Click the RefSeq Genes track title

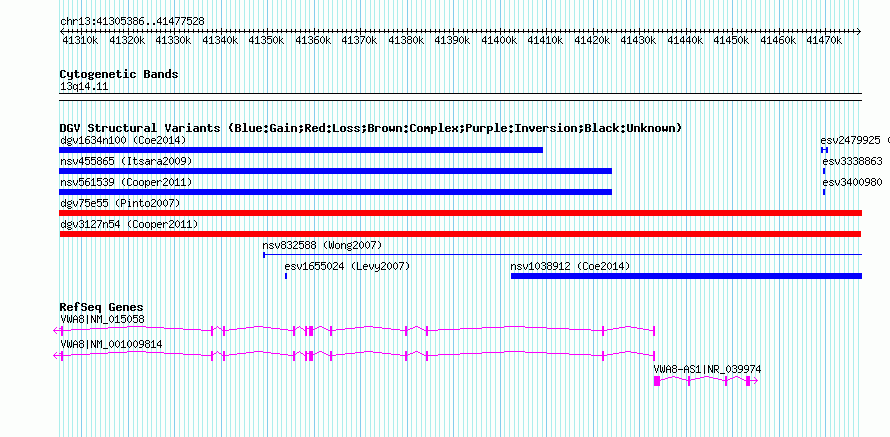(102, 308)
